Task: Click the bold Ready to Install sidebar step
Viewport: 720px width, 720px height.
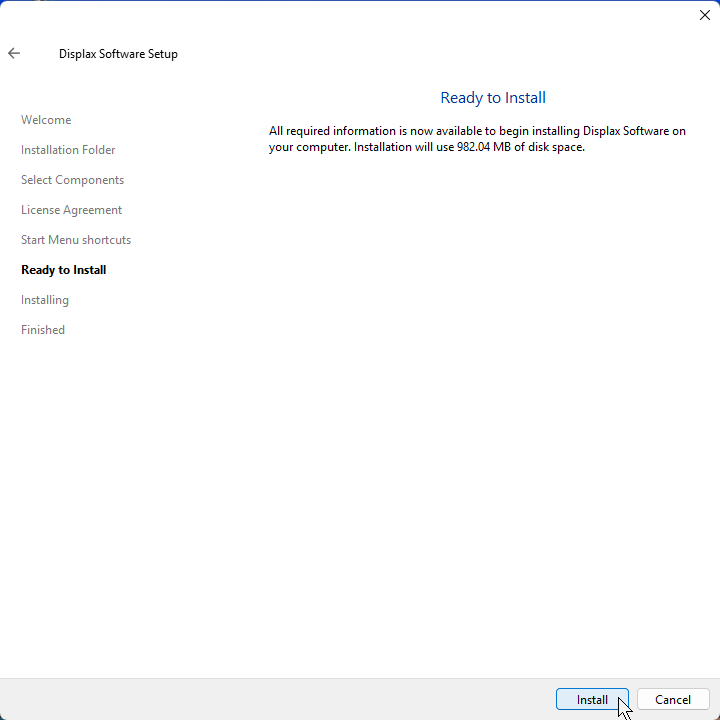Action: click(x=63, y=270)
